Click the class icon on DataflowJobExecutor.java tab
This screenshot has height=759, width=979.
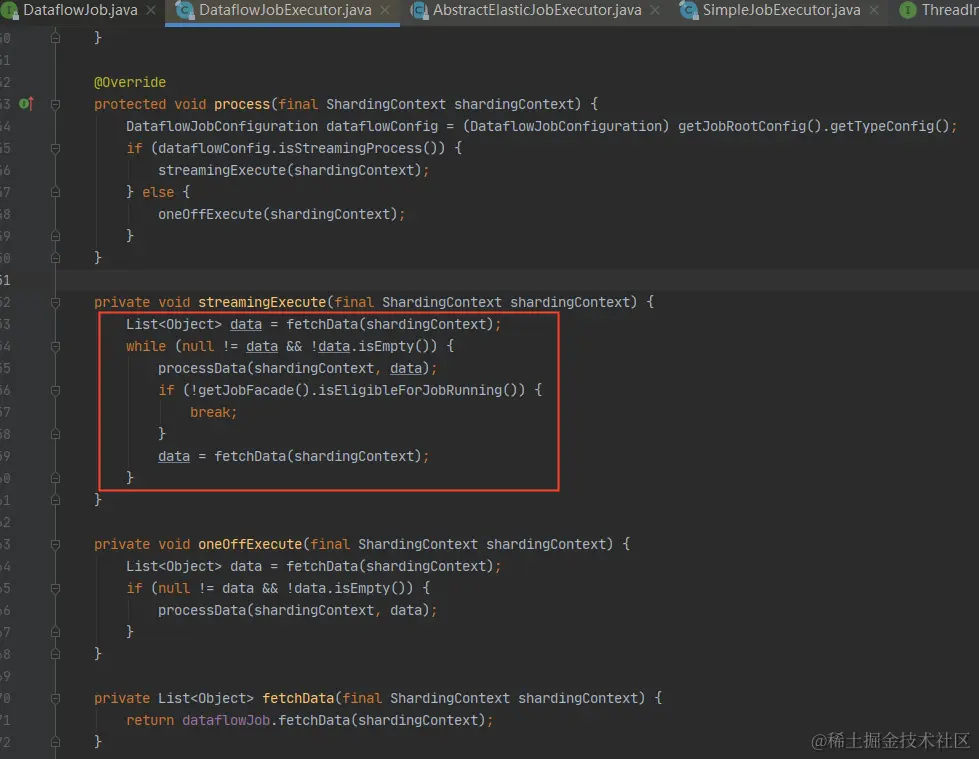(184, 10)
